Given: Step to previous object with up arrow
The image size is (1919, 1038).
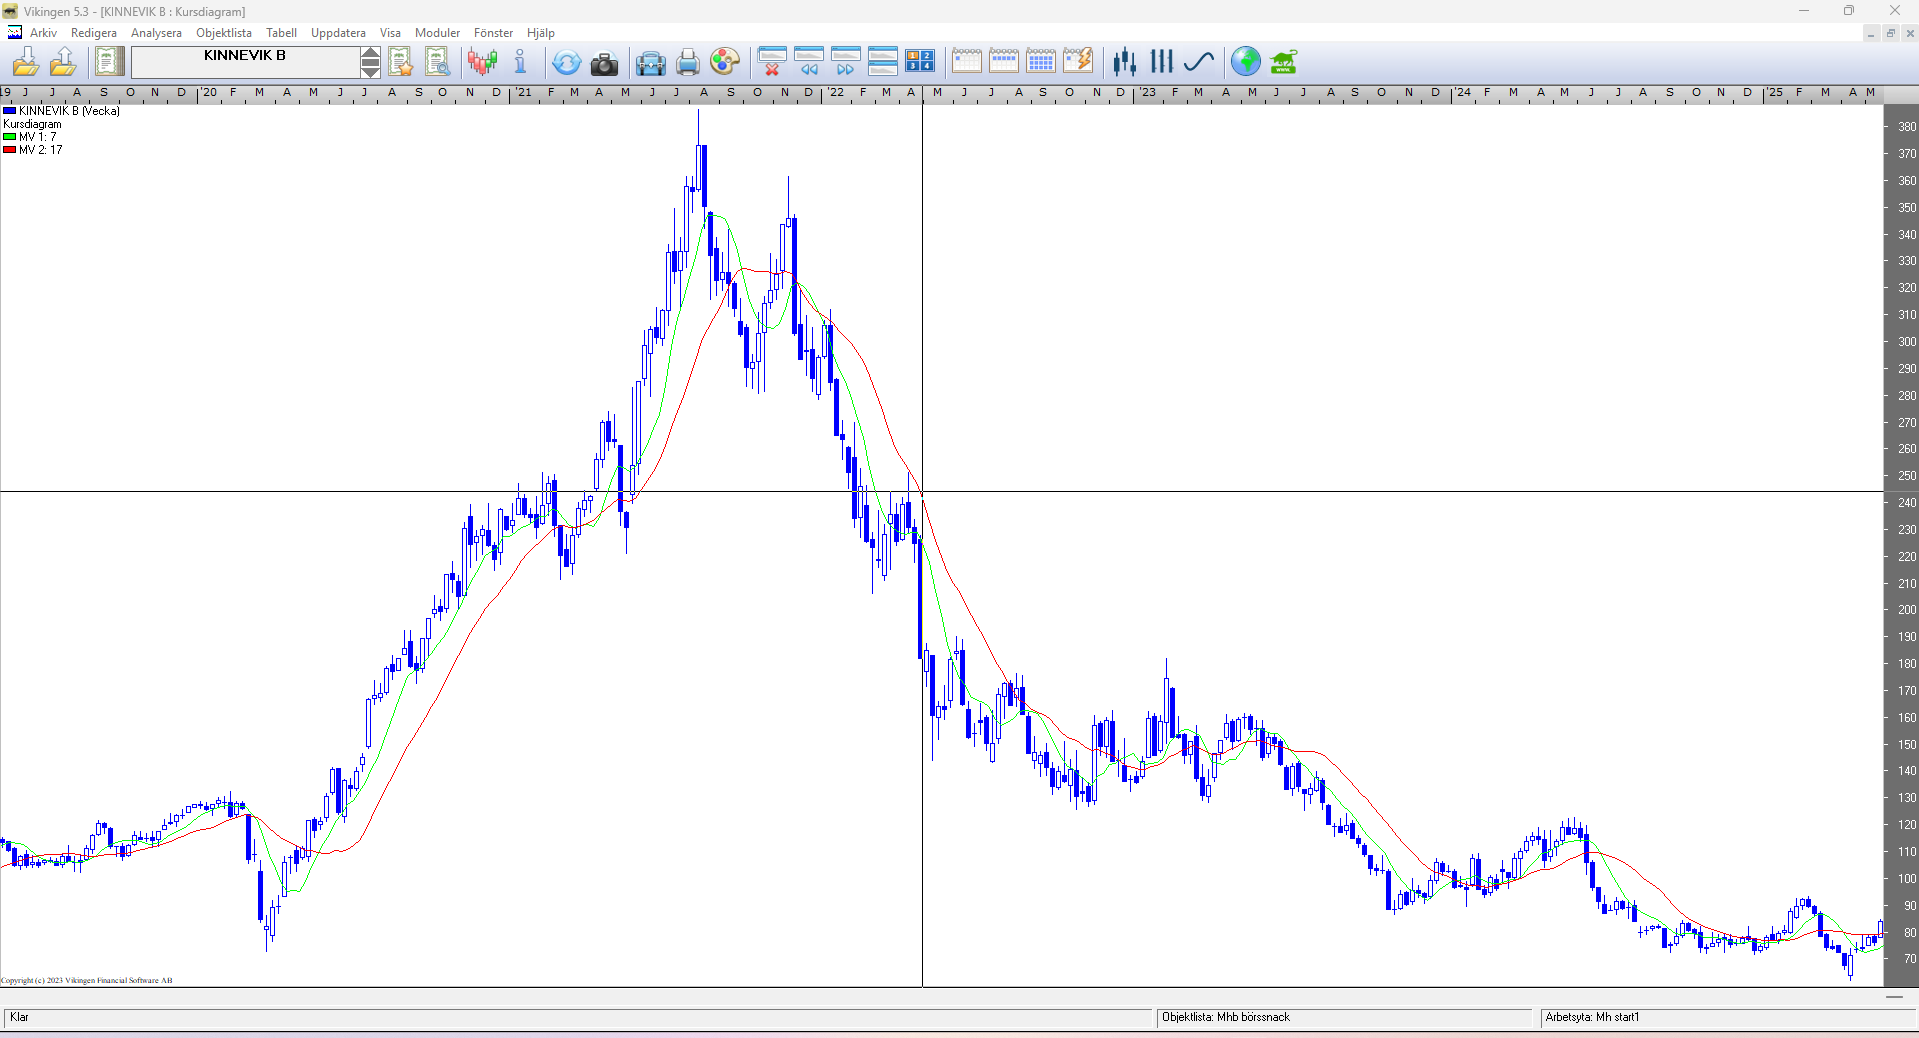Looking at the screenshot, I should (x=370, y=54).
